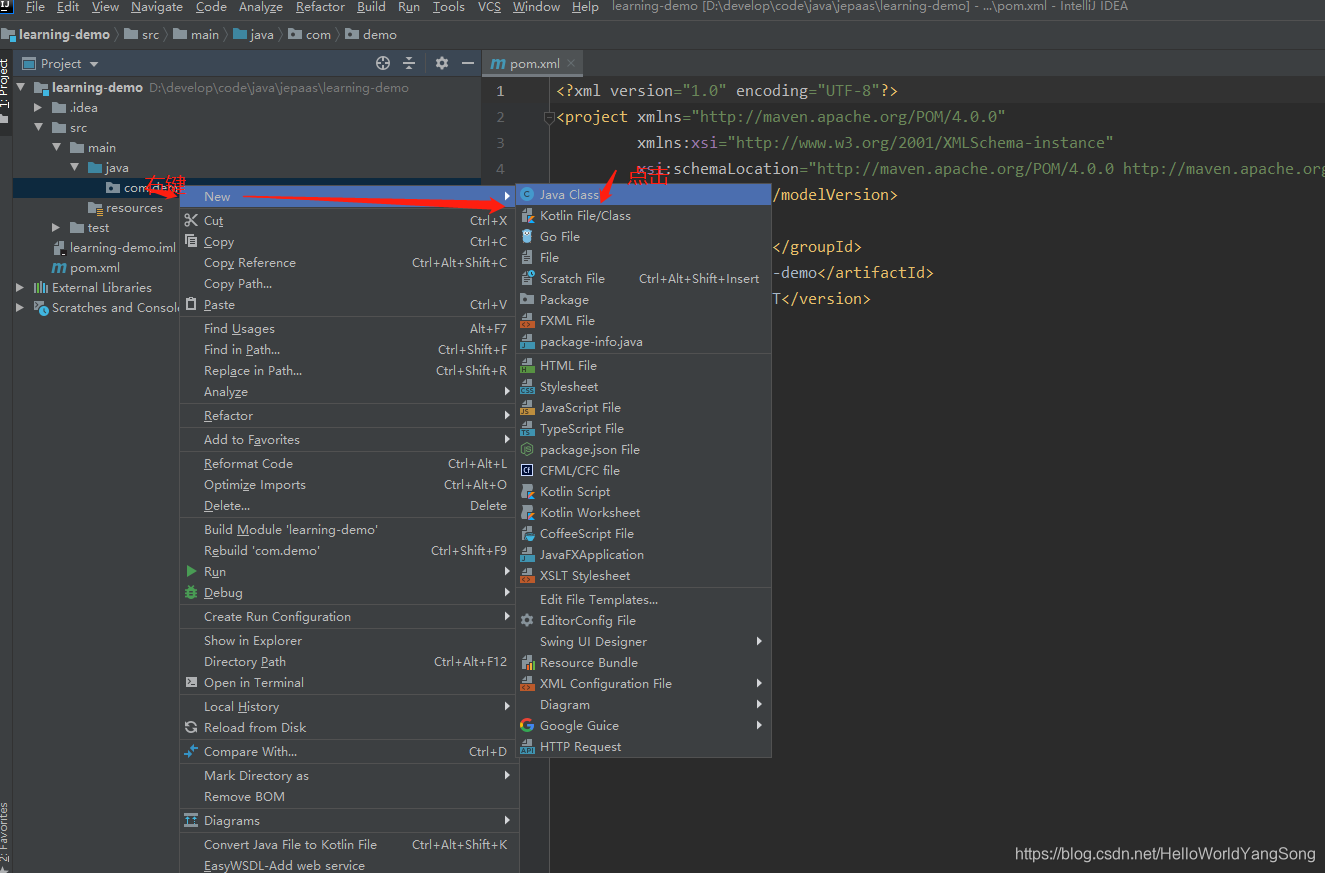
Task: Click the JavaScript File icon
Action: click(527, 407)
